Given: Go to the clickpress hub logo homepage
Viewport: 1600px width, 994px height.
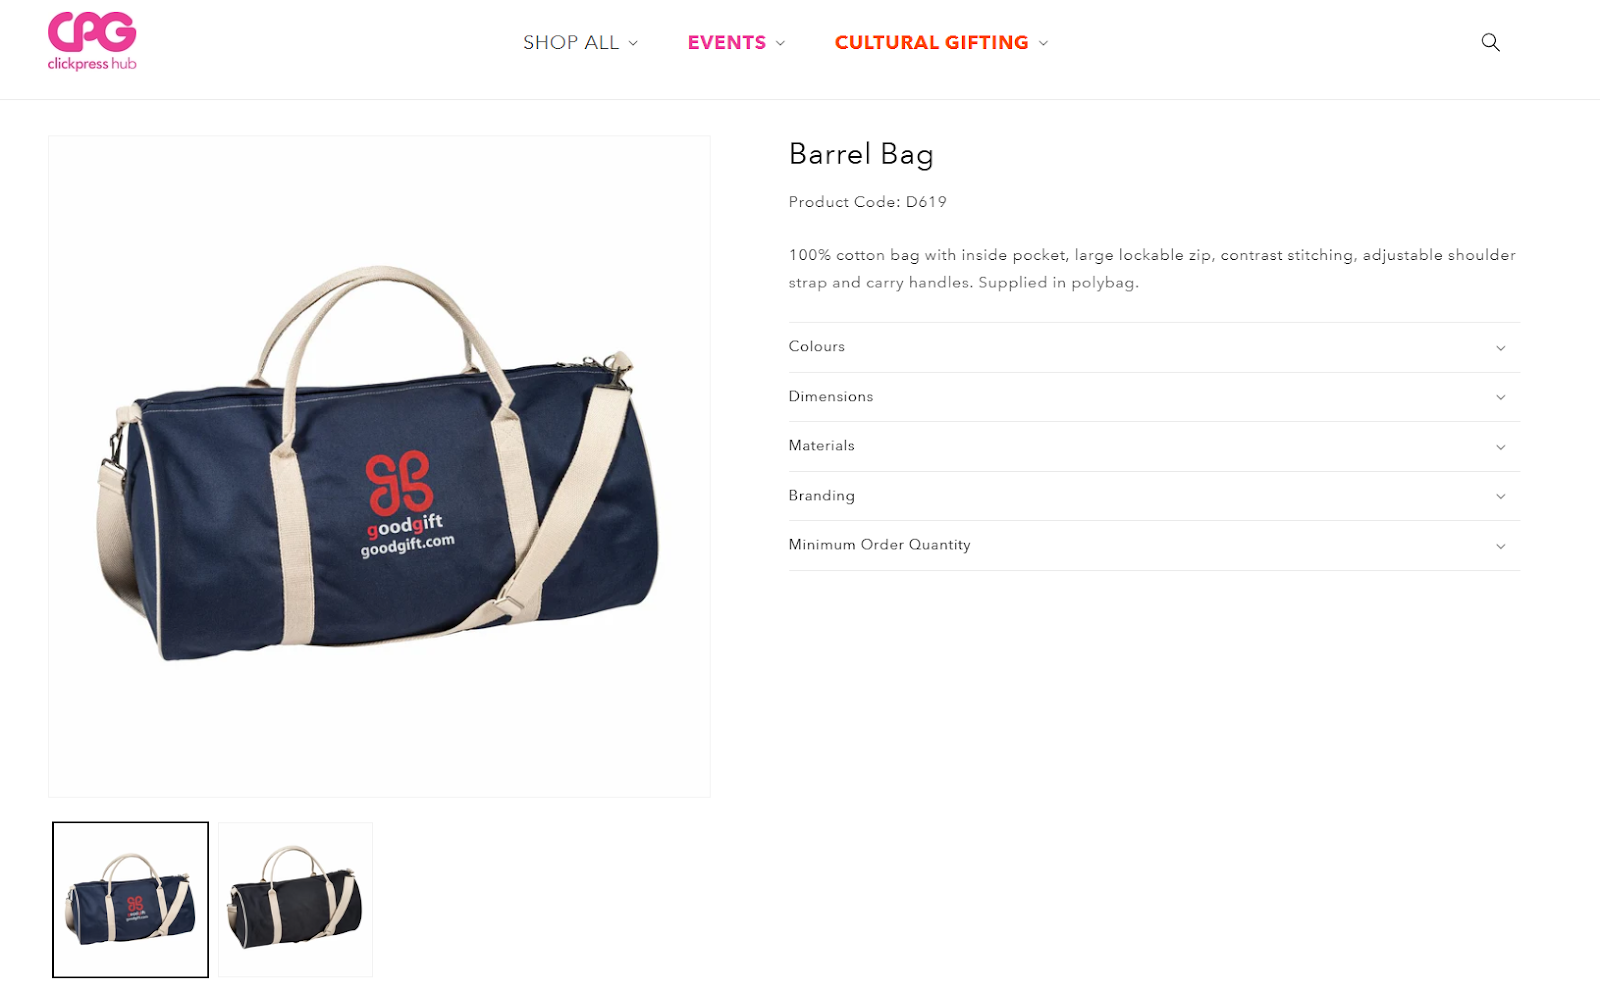Looking at the screenshot, I should tap(92, 42).
